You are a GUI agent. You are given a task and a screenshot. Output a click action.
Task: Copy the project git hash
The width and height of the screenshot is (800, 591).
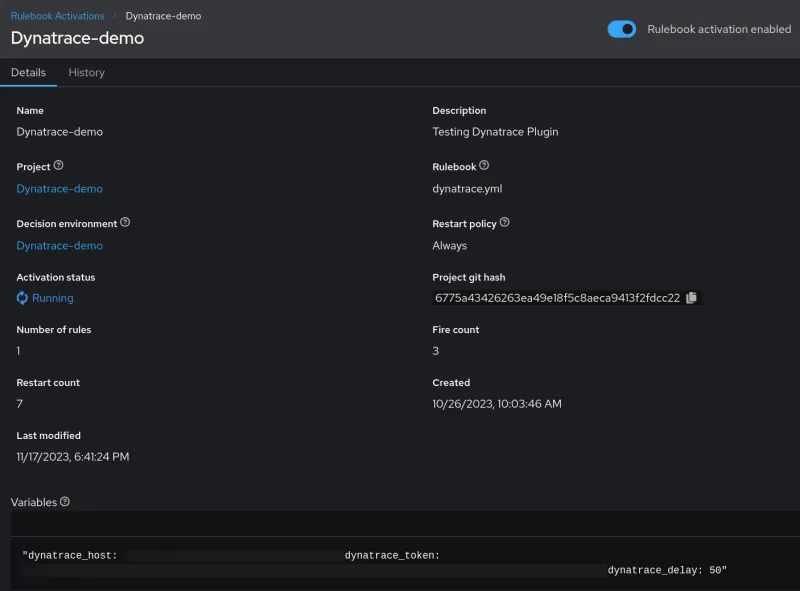click(x=691, y=298)
